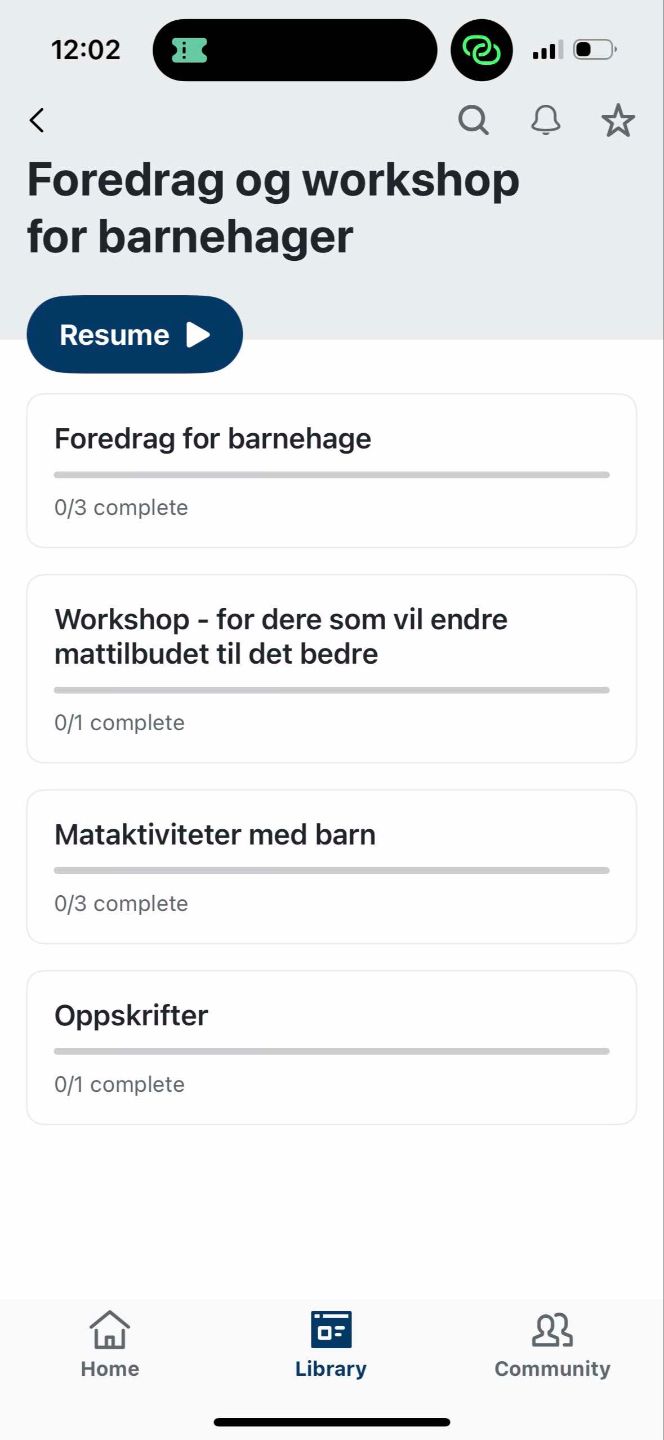Tap the Library icon in bottom bar
Screen dimensions: 664x1440
(x=331, y=1330)
